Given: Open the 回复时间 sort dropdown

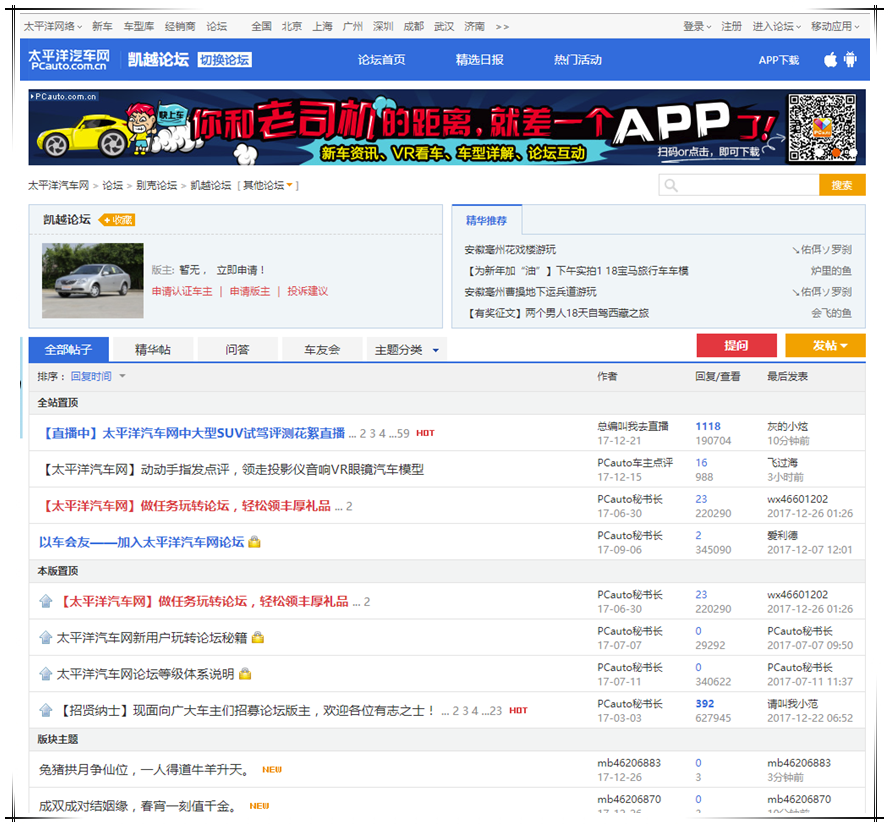Looking at the screenshot, I should pos(98,376).
